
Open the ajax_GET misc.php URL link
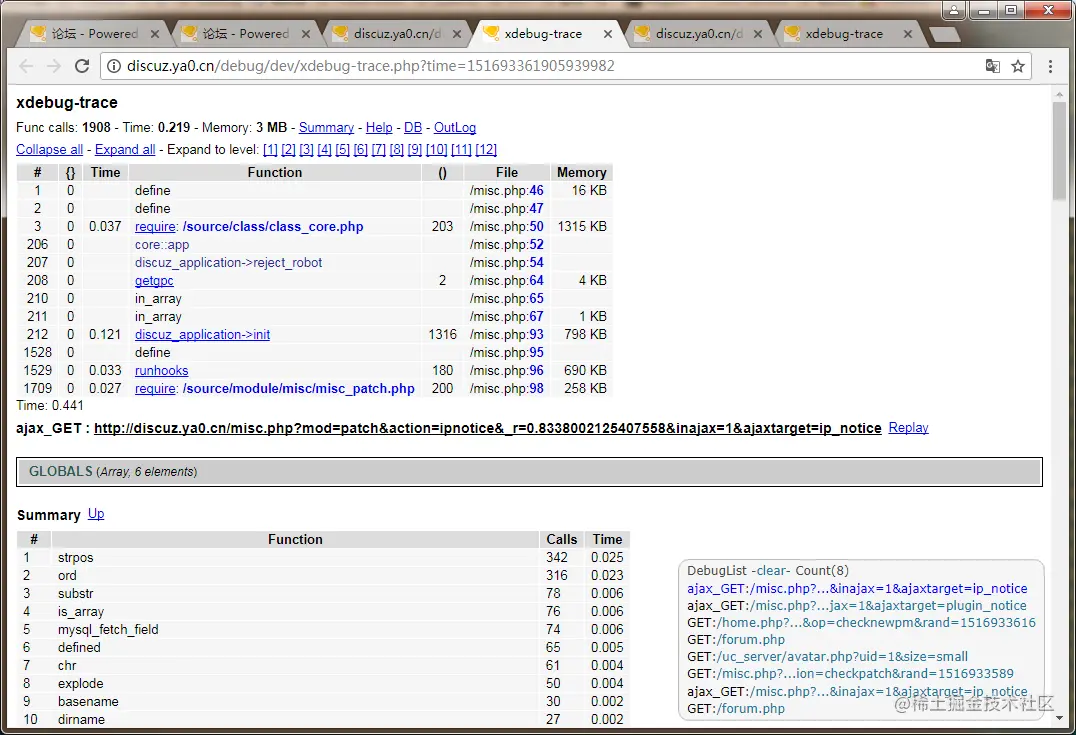point(487,428)
